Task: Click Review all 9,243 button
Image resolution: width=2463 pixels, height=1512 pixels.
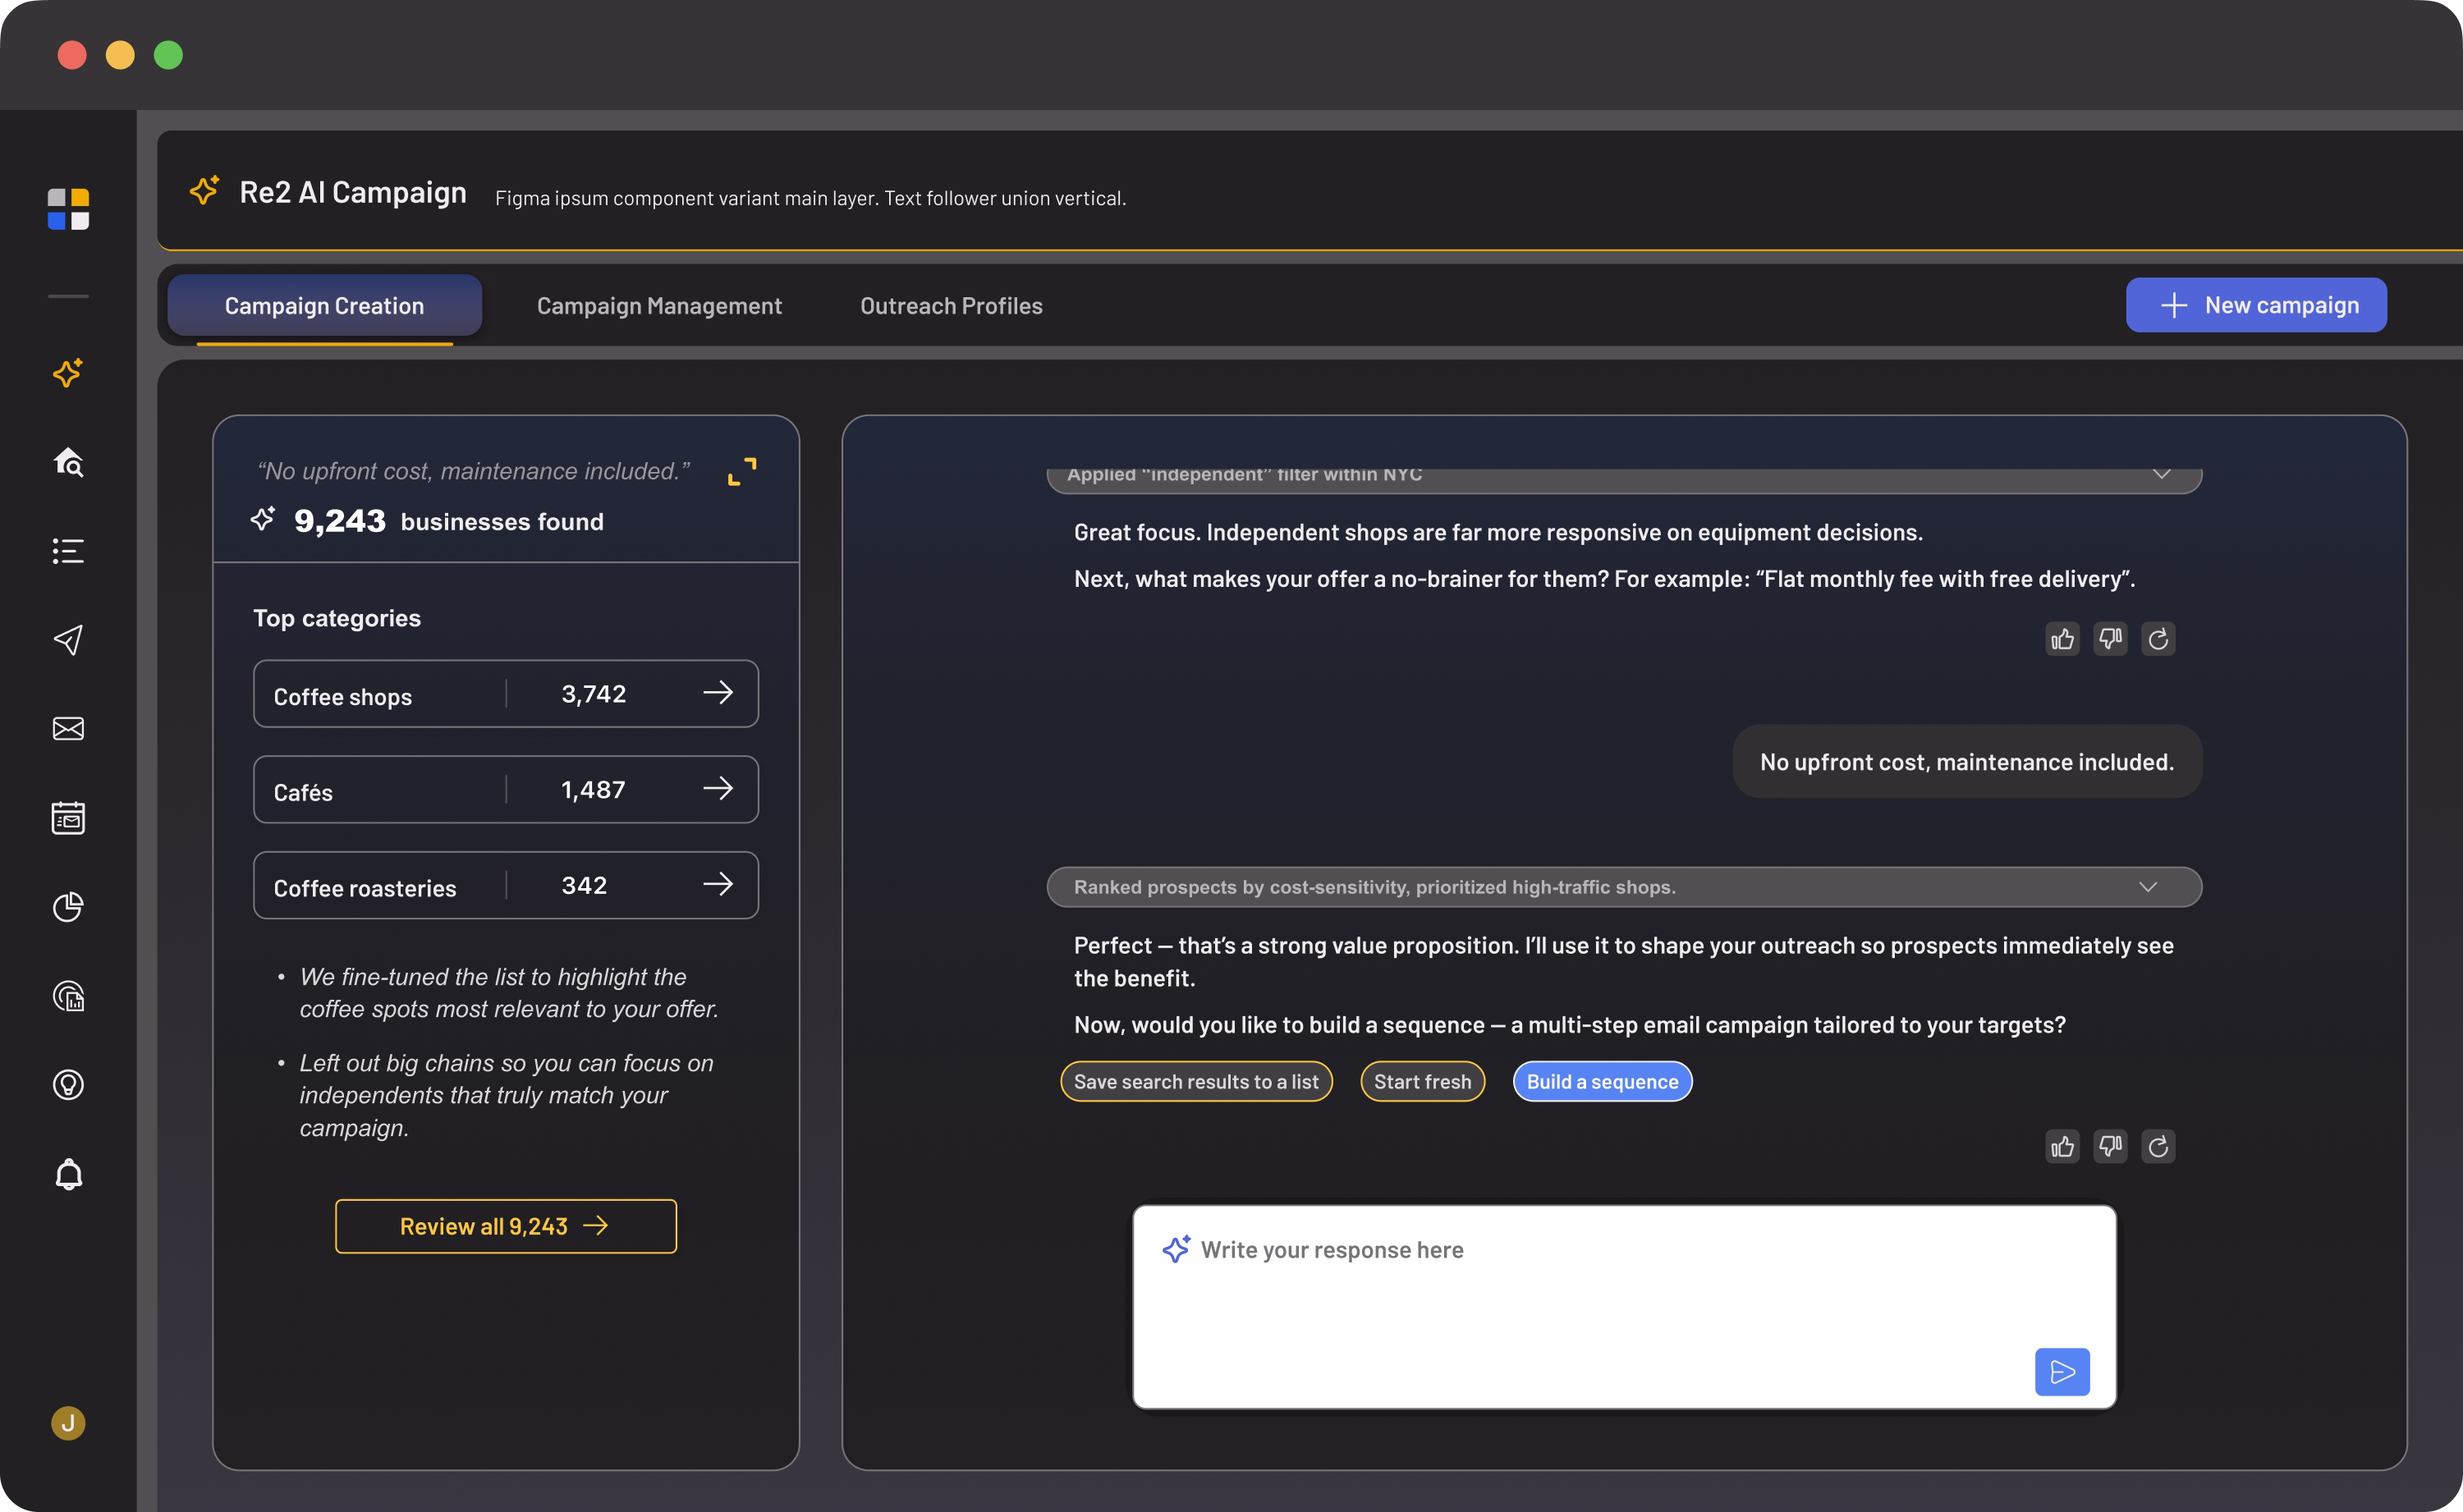Action: (506, 1226)
